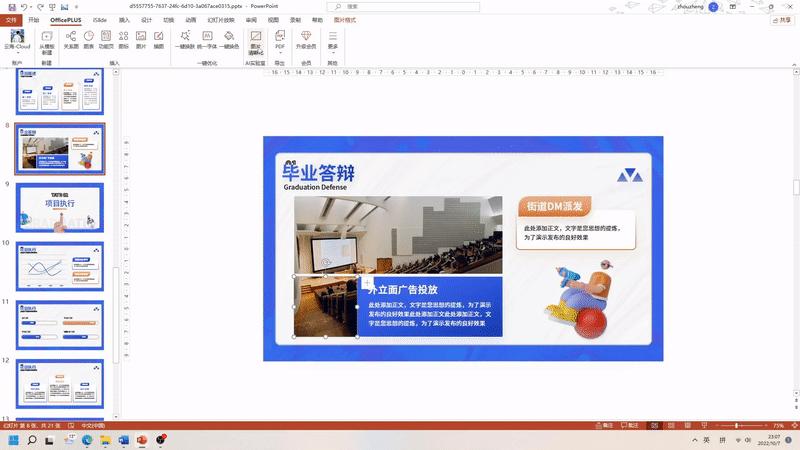Expand the undo history dropdown arrow
Image resolution: width=800 pixels, height=450 pixels.
[31, 7]
